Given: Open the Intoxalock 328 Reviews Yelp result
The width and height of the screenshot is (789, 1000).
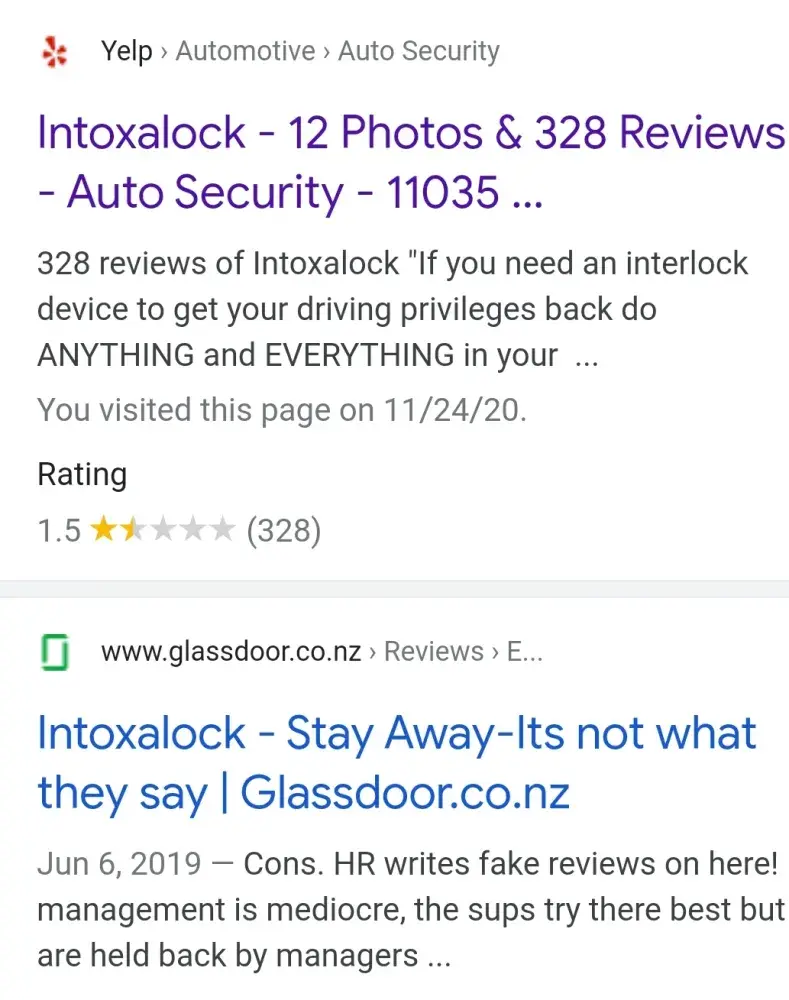Looking at the screenshot, I should 411,161.
